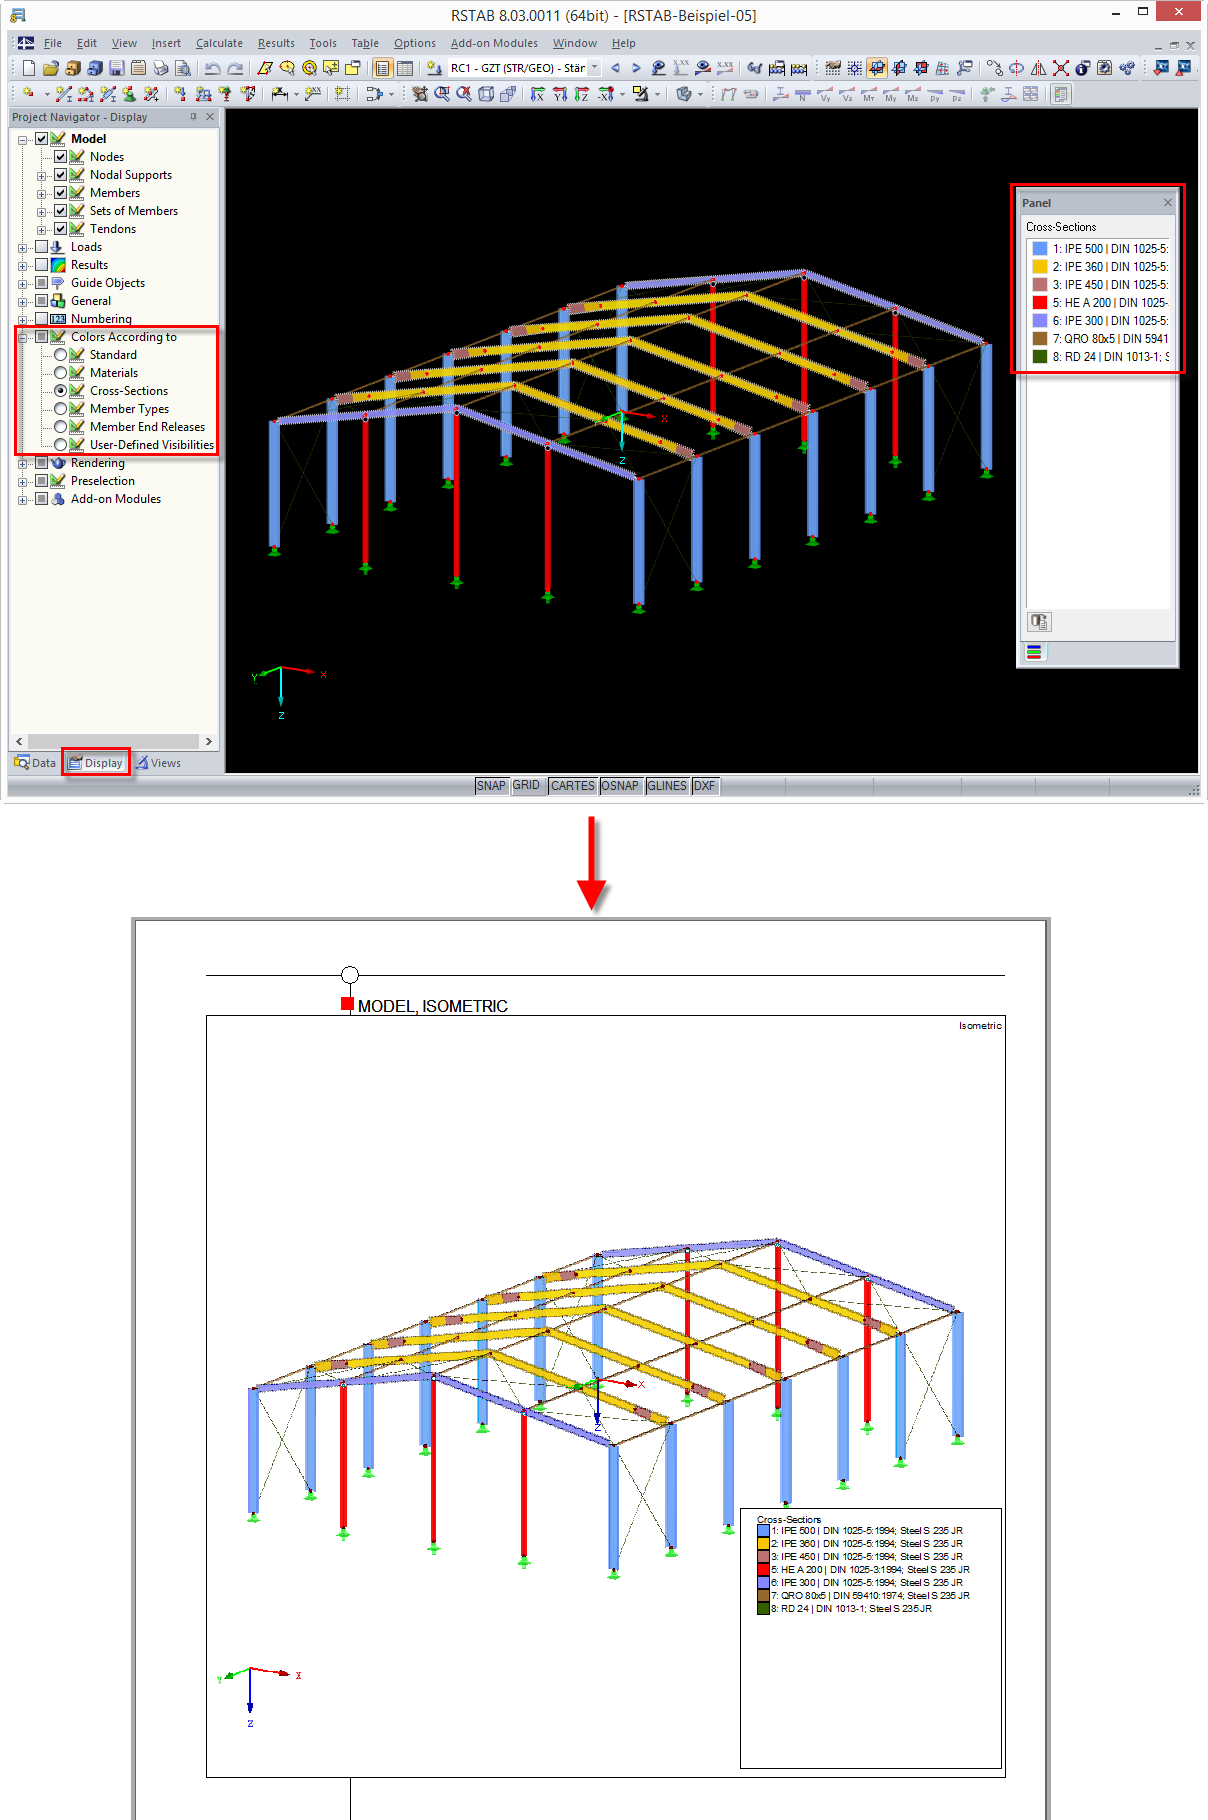Uncheck the Nodes checkbox
The image size is (1208, 1820).
(60, 157)
